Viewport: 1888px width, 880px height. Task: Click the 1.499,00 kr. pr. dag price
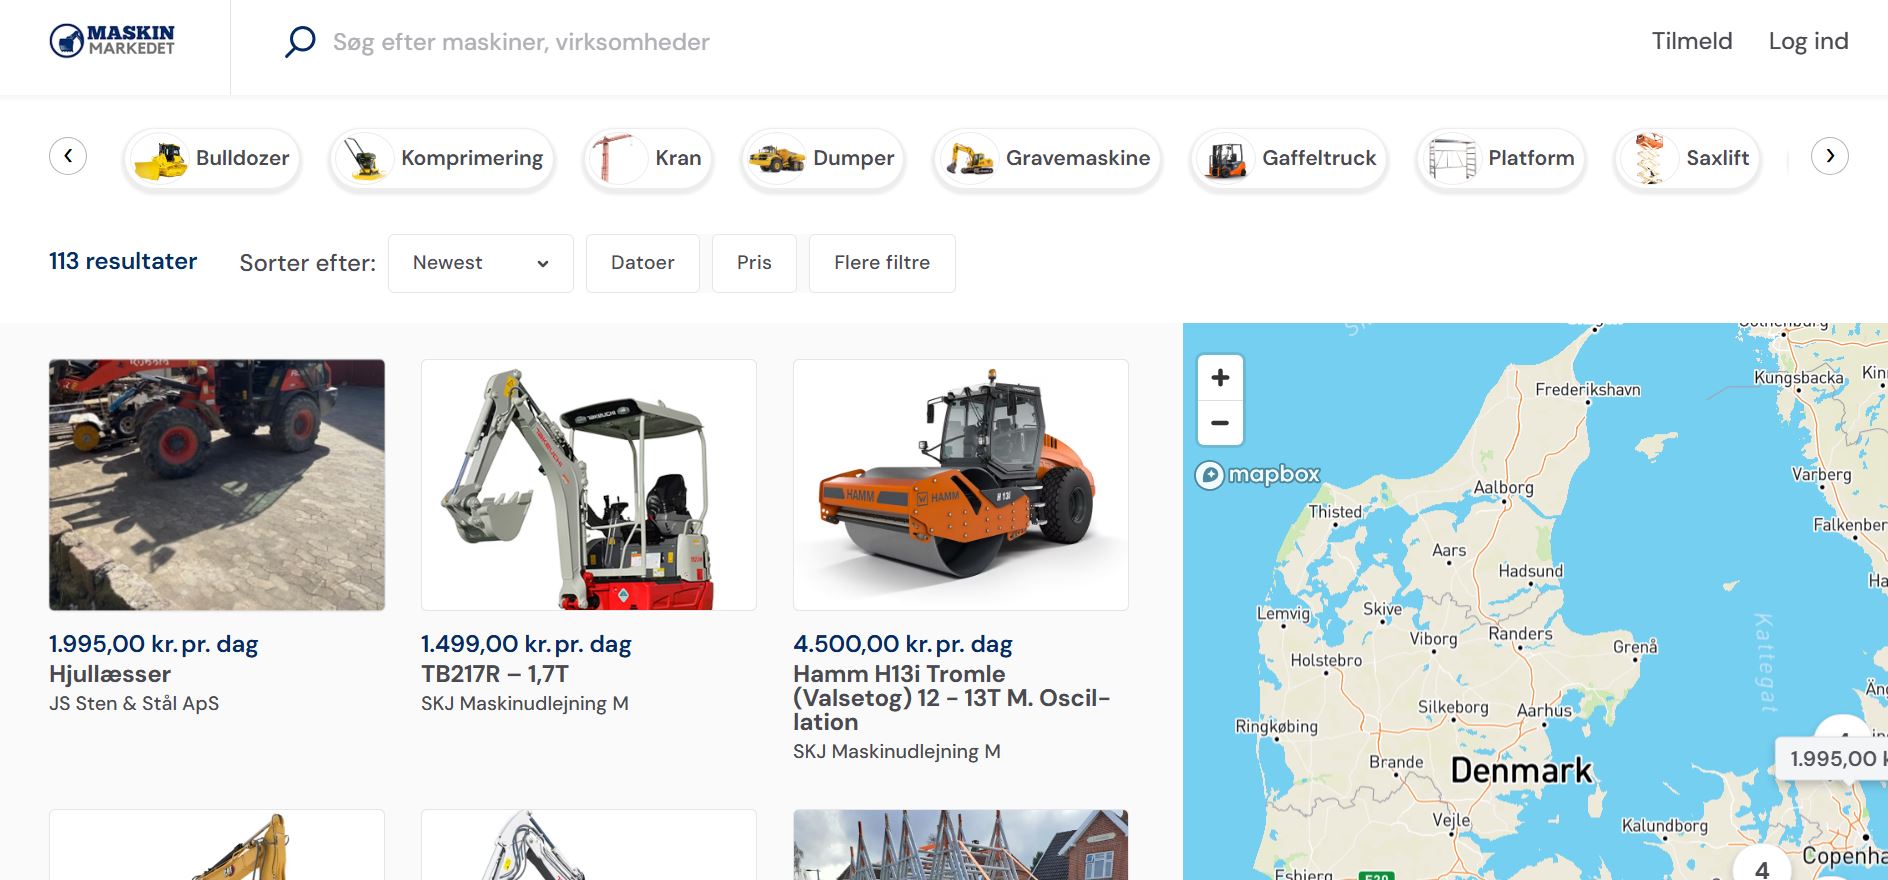point(526,644)
